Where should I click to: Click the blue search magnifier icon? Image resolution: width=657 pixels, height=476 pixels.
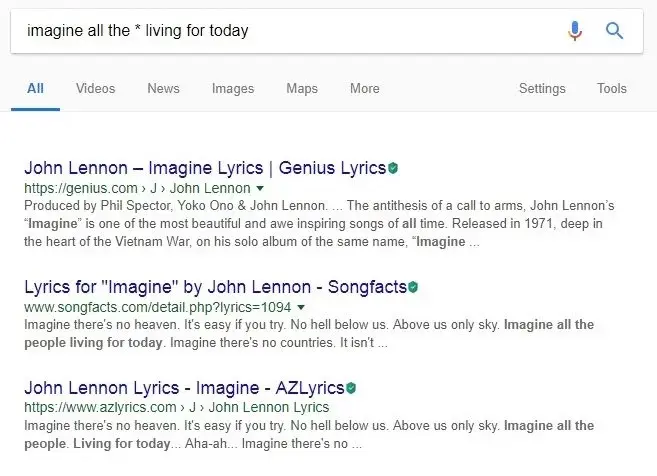point(615,31)
